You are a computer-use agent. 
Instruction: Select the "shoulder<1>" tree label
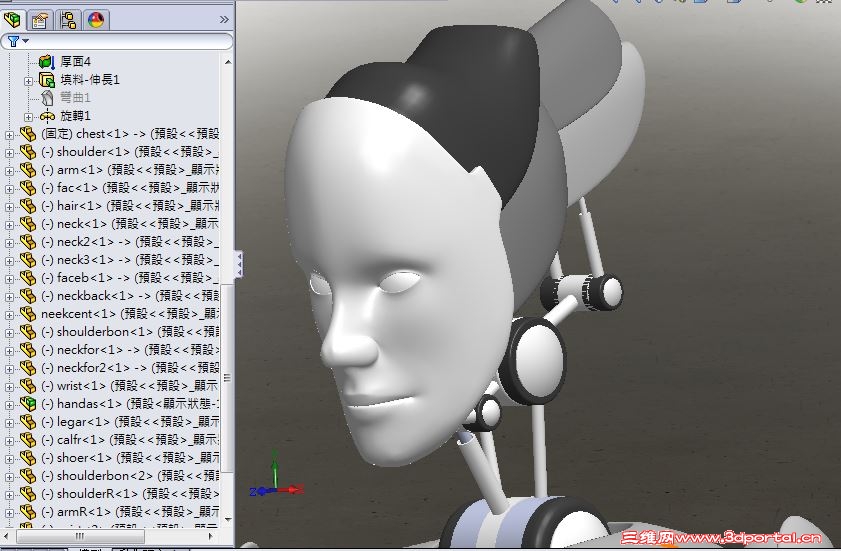point(93,152)
